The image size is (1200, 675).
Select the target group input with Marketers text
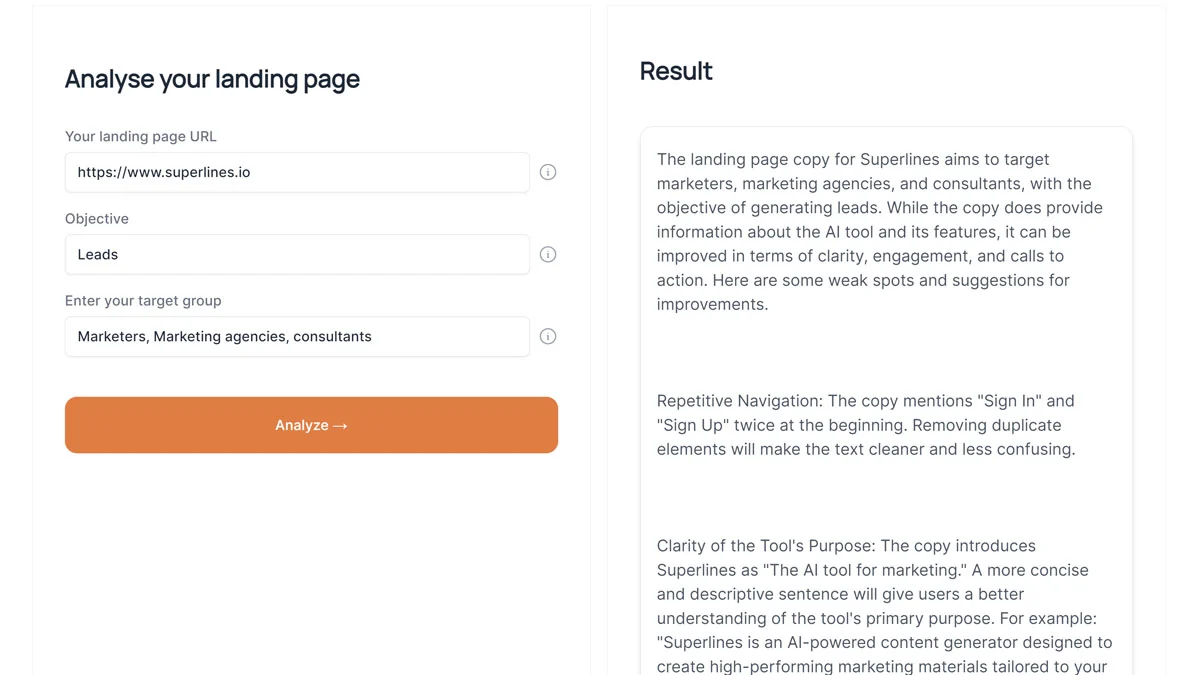pos(297,336)
